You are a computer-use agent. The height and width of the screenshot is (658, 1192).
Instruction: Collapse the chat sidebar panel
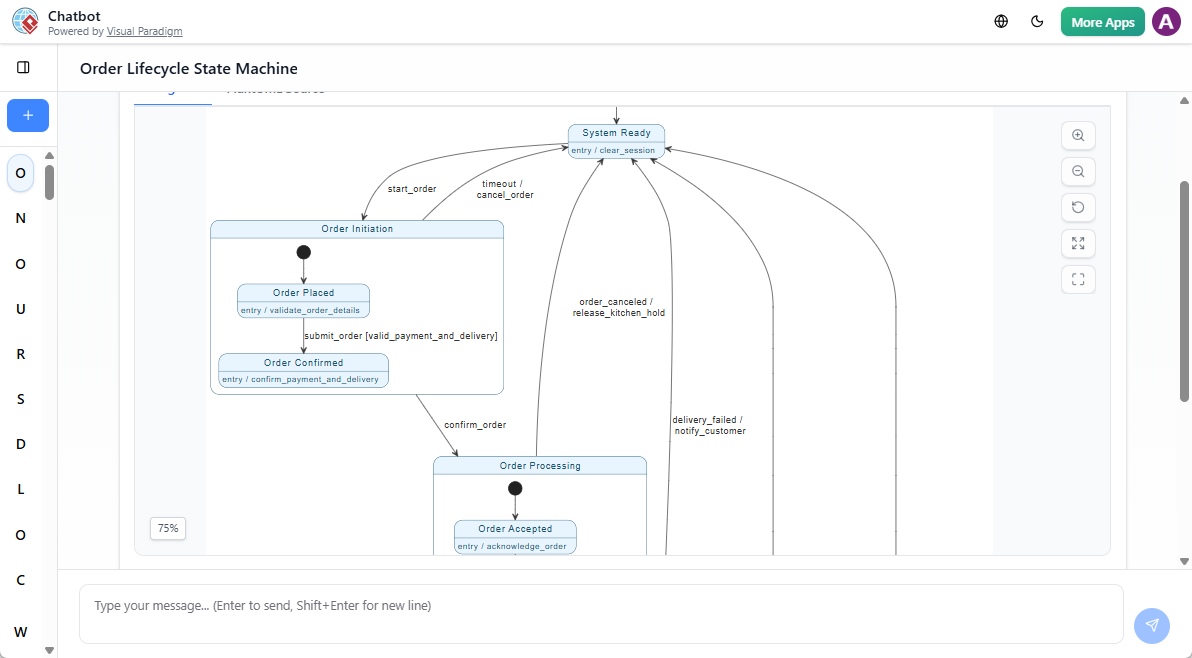(x=24, y=66)
